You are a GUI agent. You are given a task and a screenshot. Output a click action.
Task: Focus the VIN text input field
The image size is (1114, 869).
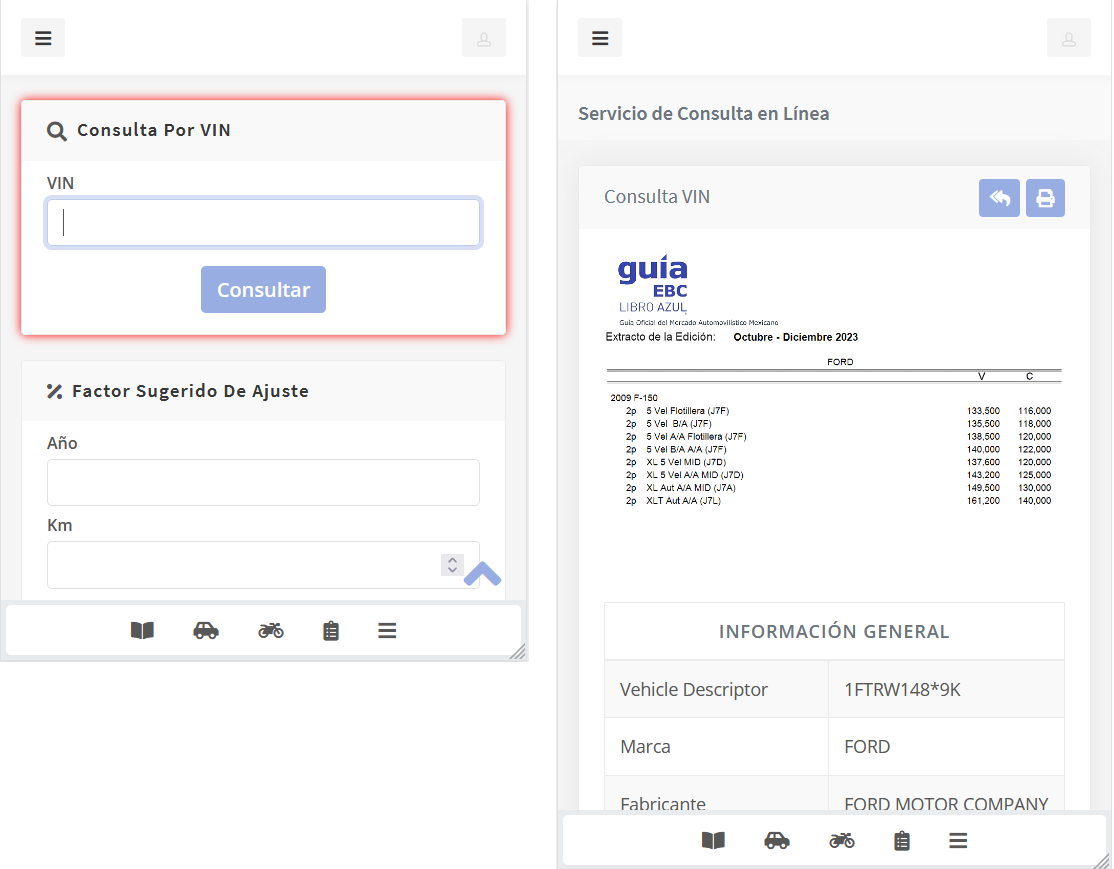pyautogui.click(x=263, y=223)
